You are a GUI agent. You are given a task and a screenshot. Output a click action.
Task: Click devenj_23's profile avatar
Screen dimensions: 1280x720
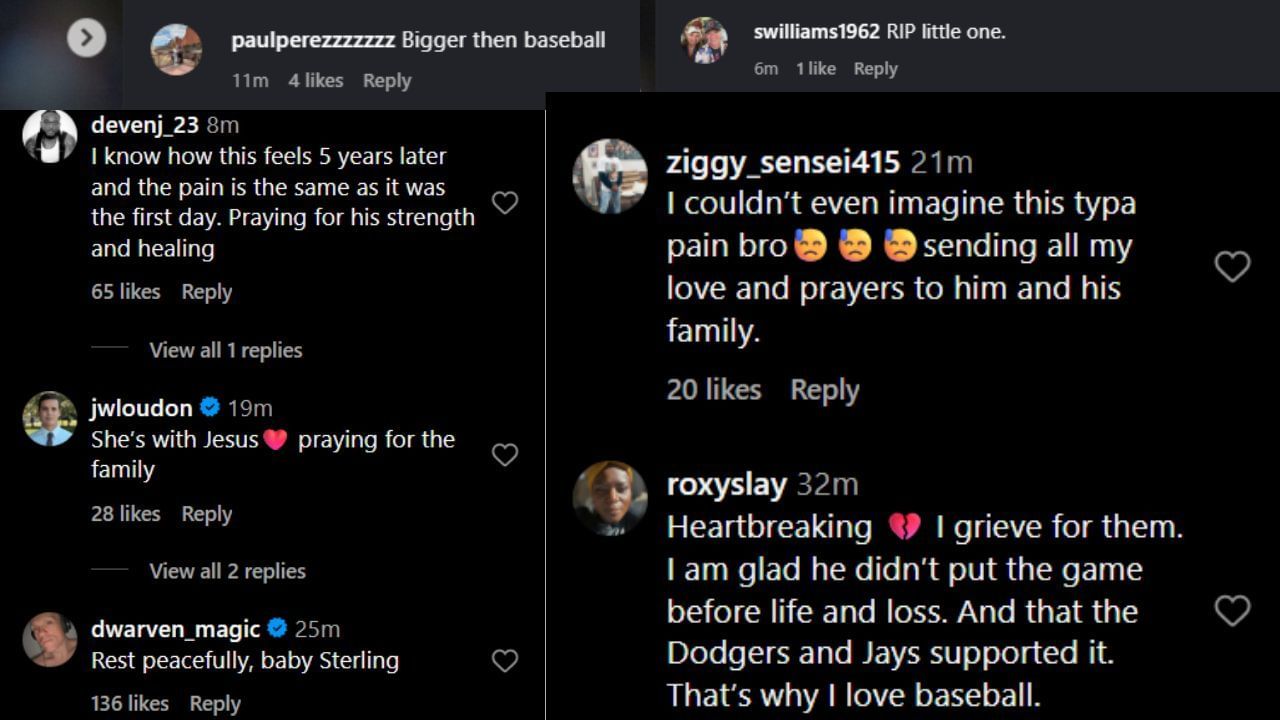click(x=50, y=136)
